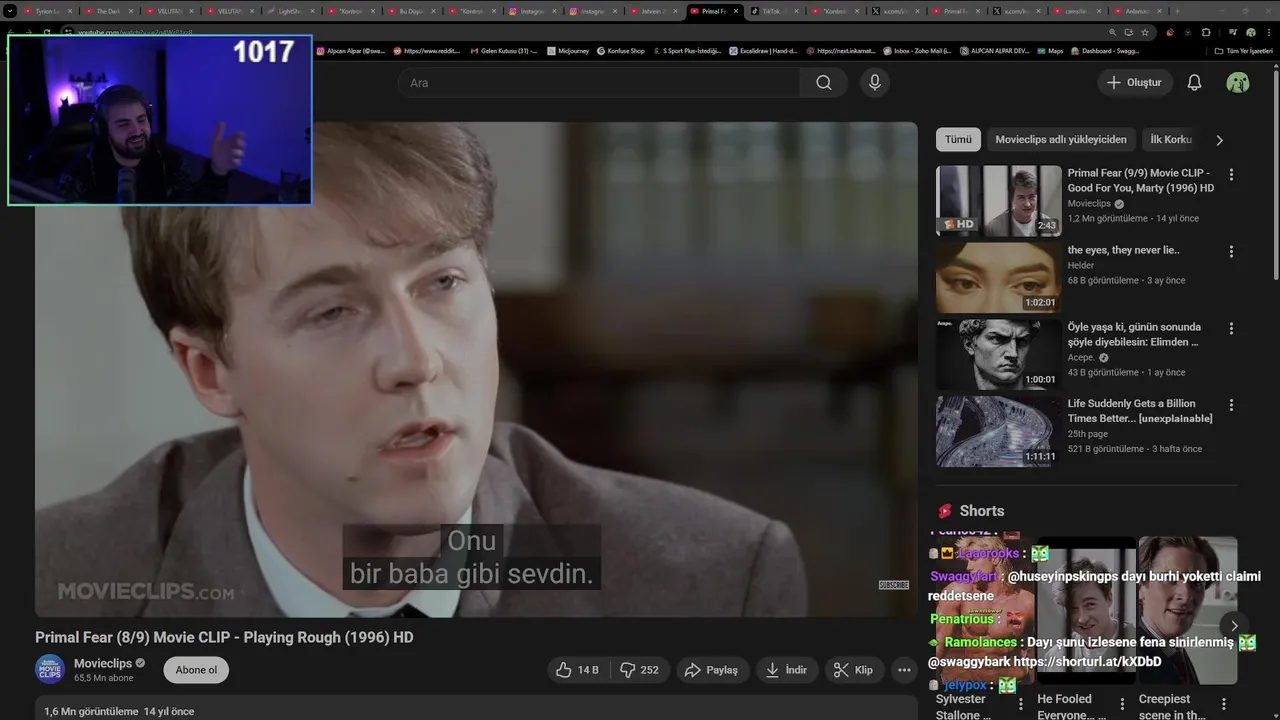This screenshot has height=720, width=1280.
Task: Open the notifications bell
Action: (x=1194, y=82)
